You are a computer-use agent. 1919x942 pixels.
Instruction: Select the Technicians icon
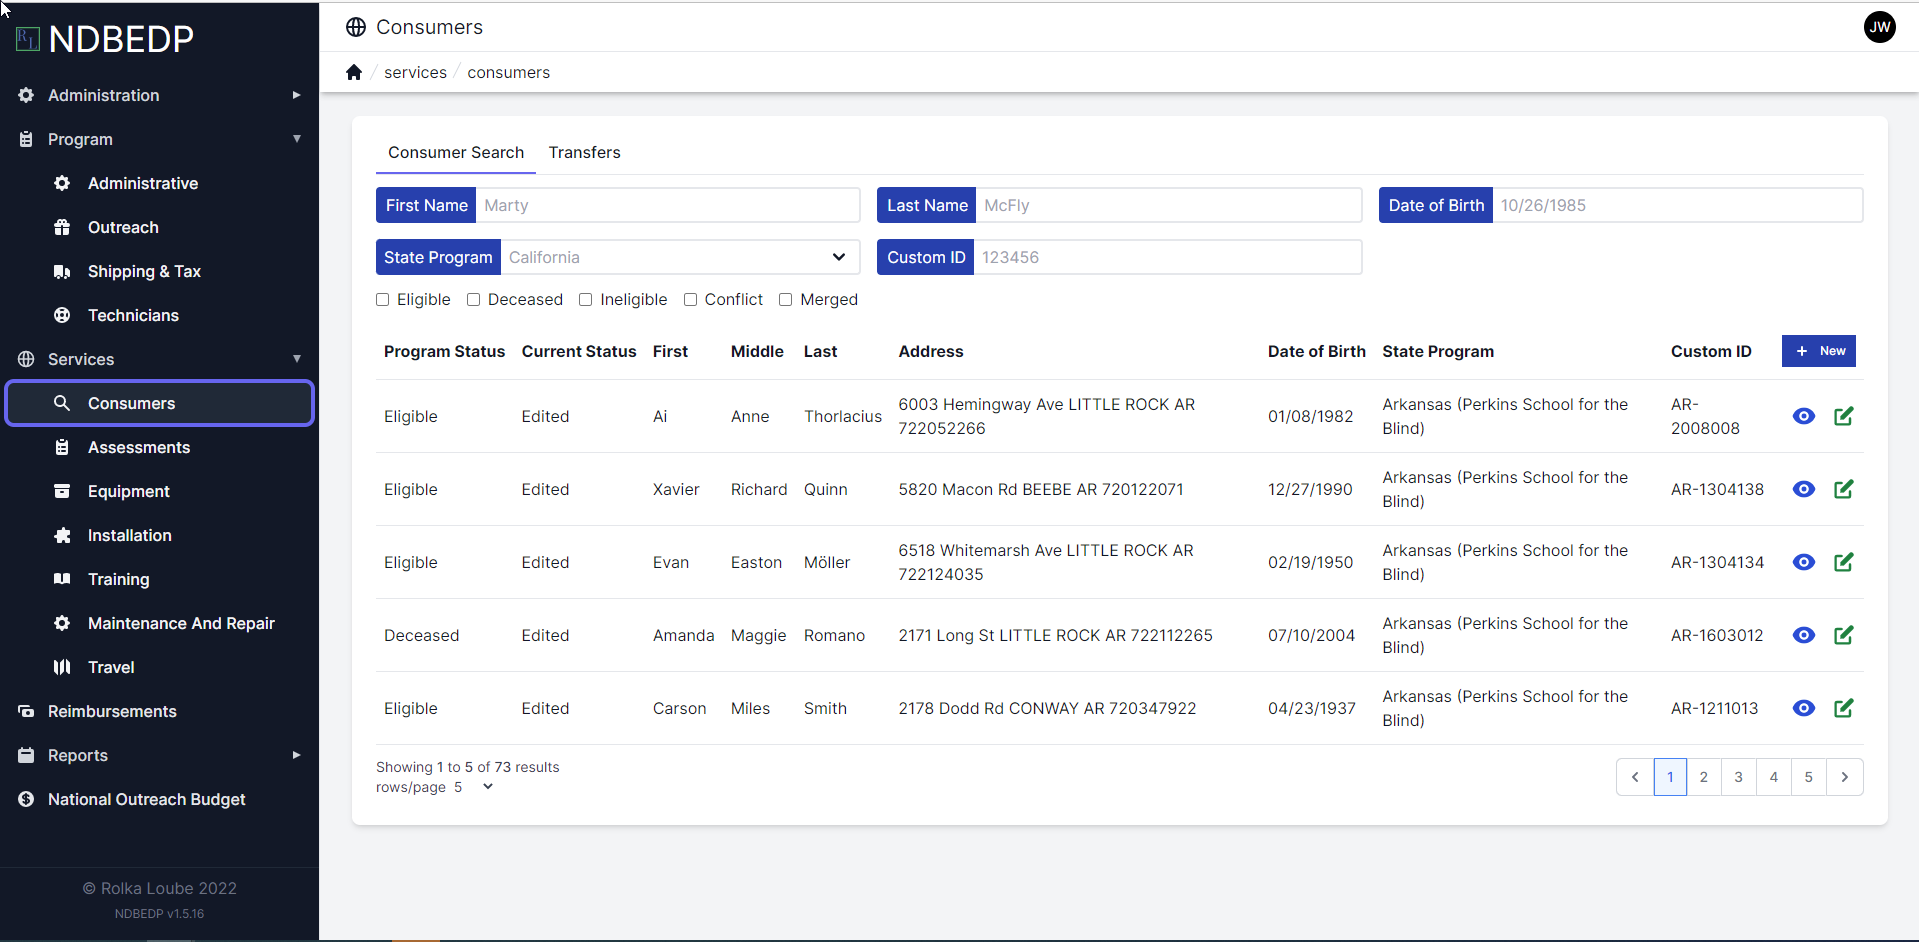pyautogui.click(x=62, y=315)
